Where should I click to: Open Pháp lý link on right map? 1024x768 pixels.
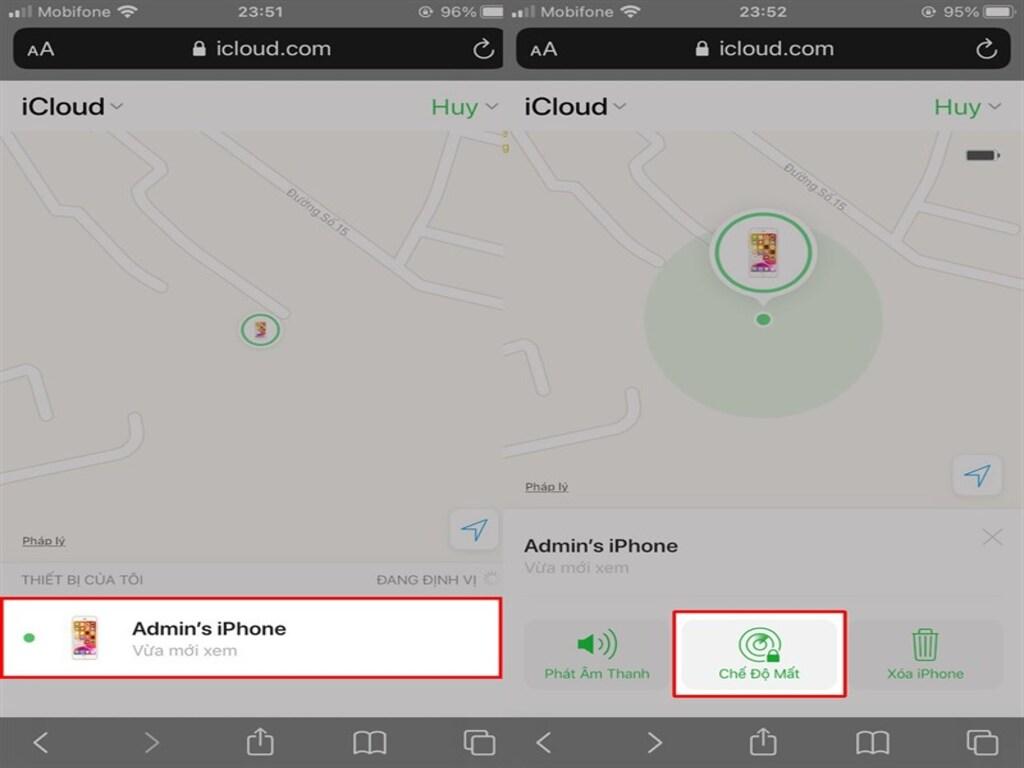tap(547, 487)
